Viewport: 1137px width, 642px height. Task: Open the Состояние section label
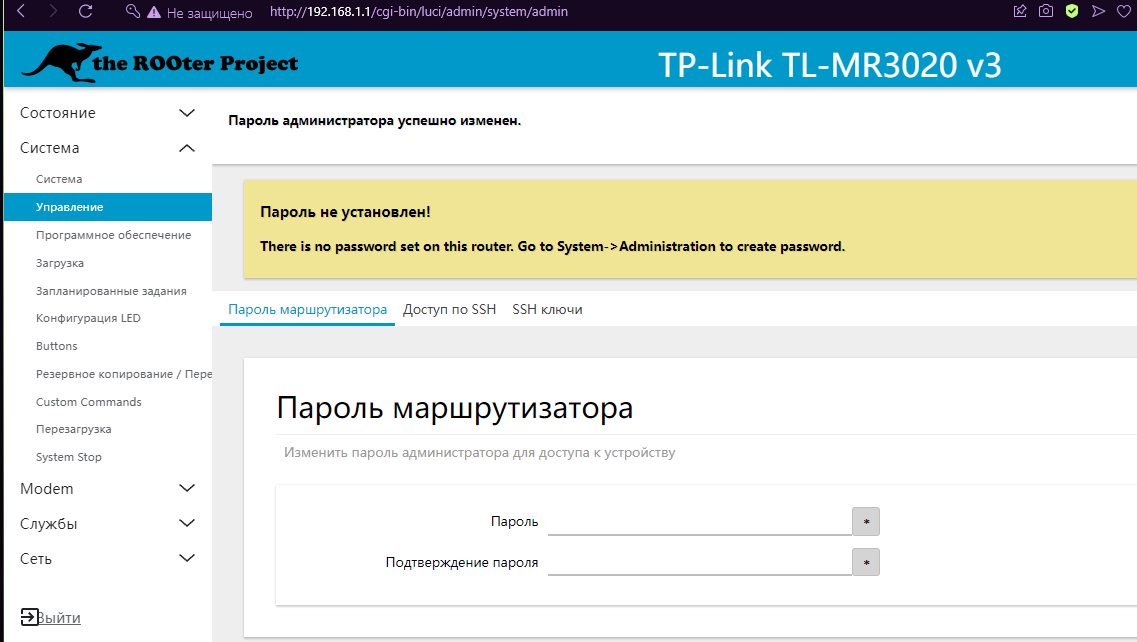(x=58, y=112)
